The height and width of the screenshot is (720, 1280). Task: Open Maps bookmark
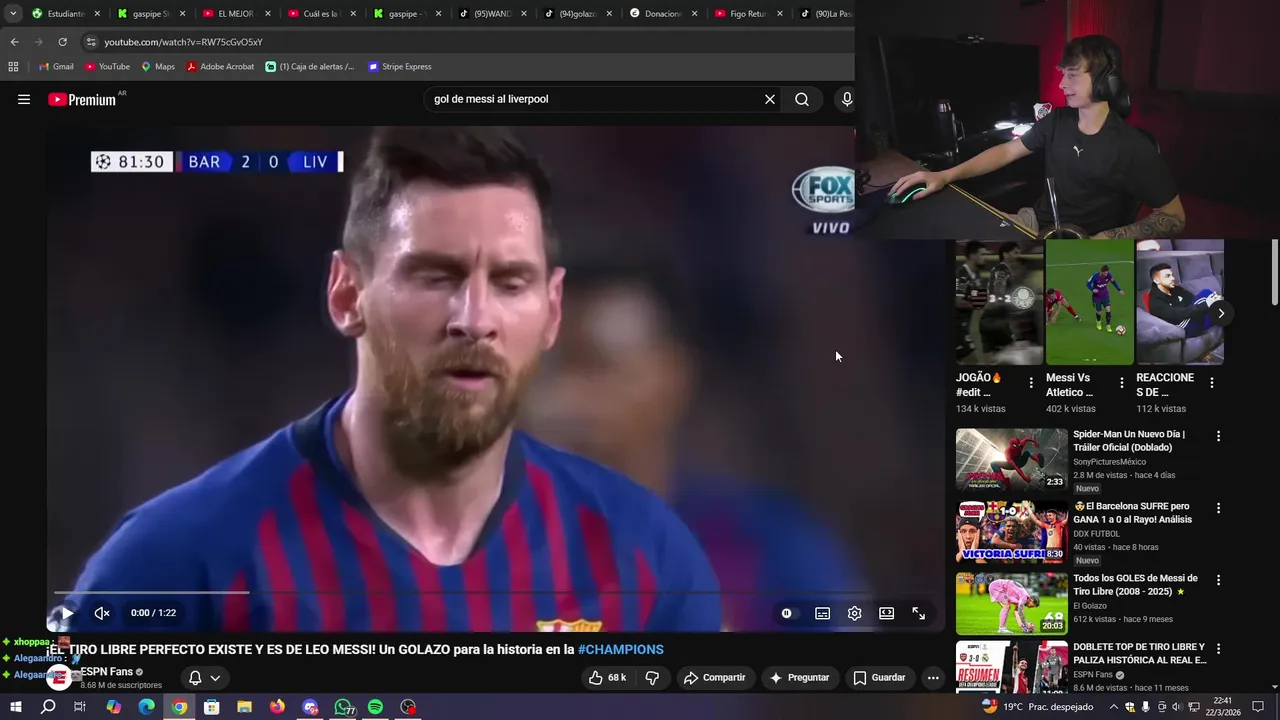[157, 67]
